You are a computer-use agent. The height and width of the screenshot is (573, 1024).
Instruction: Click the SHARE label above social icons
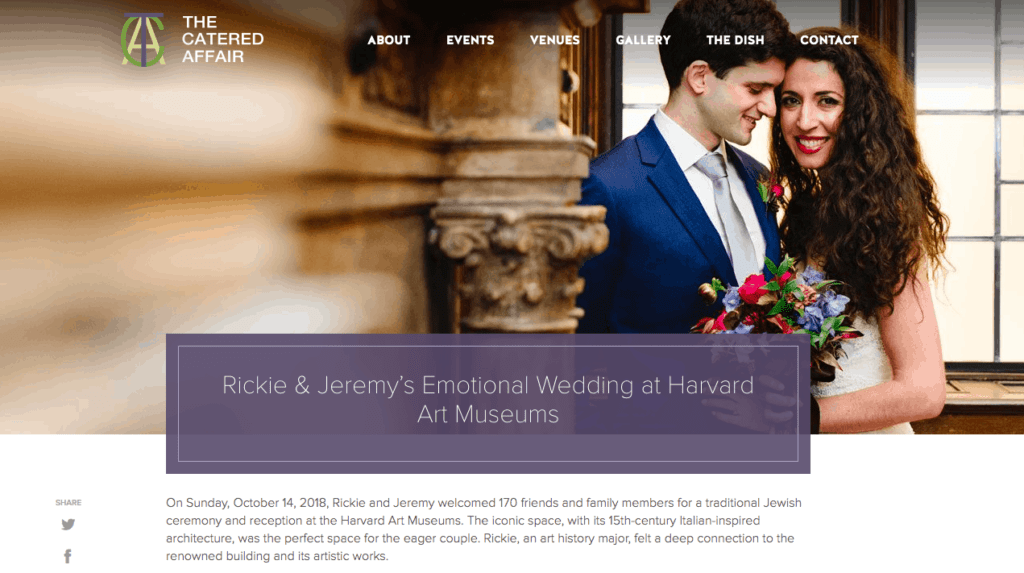[x=68, y=502]
